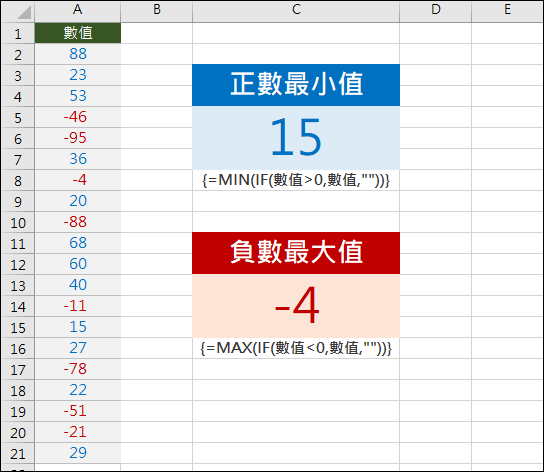
Task: Select row 21 header
Action: (18, 454)
